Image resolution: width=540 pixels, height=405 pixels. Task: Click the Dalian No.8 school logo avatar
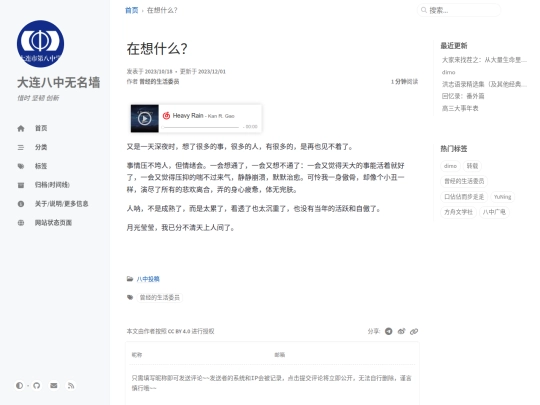point(40,44)
